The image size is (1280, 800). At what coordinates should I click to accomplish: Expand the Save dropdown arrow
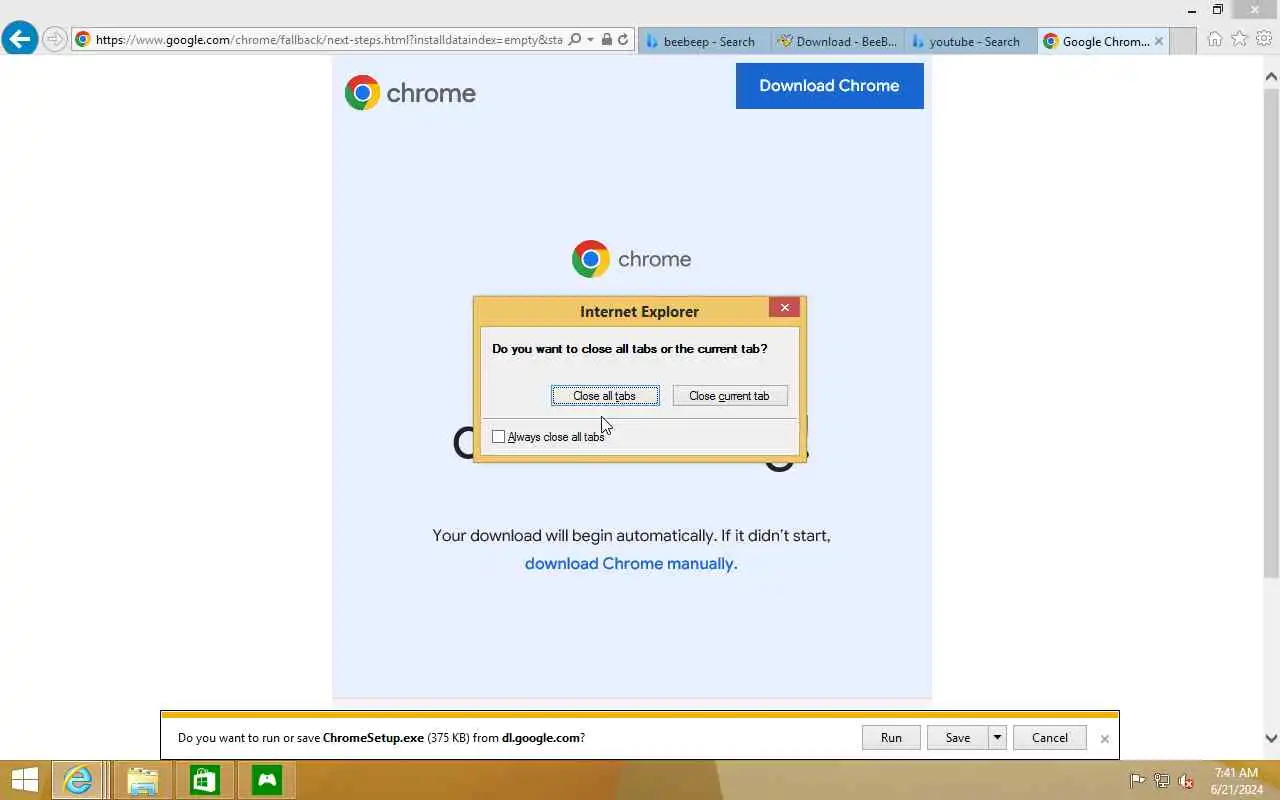[997, 738]
